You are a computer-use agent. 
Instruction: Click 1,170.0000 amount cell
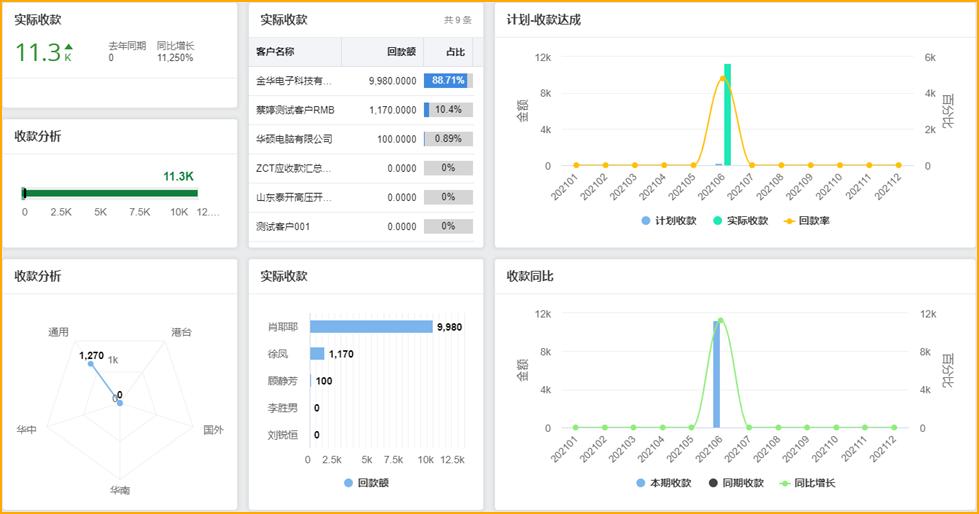pos(392,110)
